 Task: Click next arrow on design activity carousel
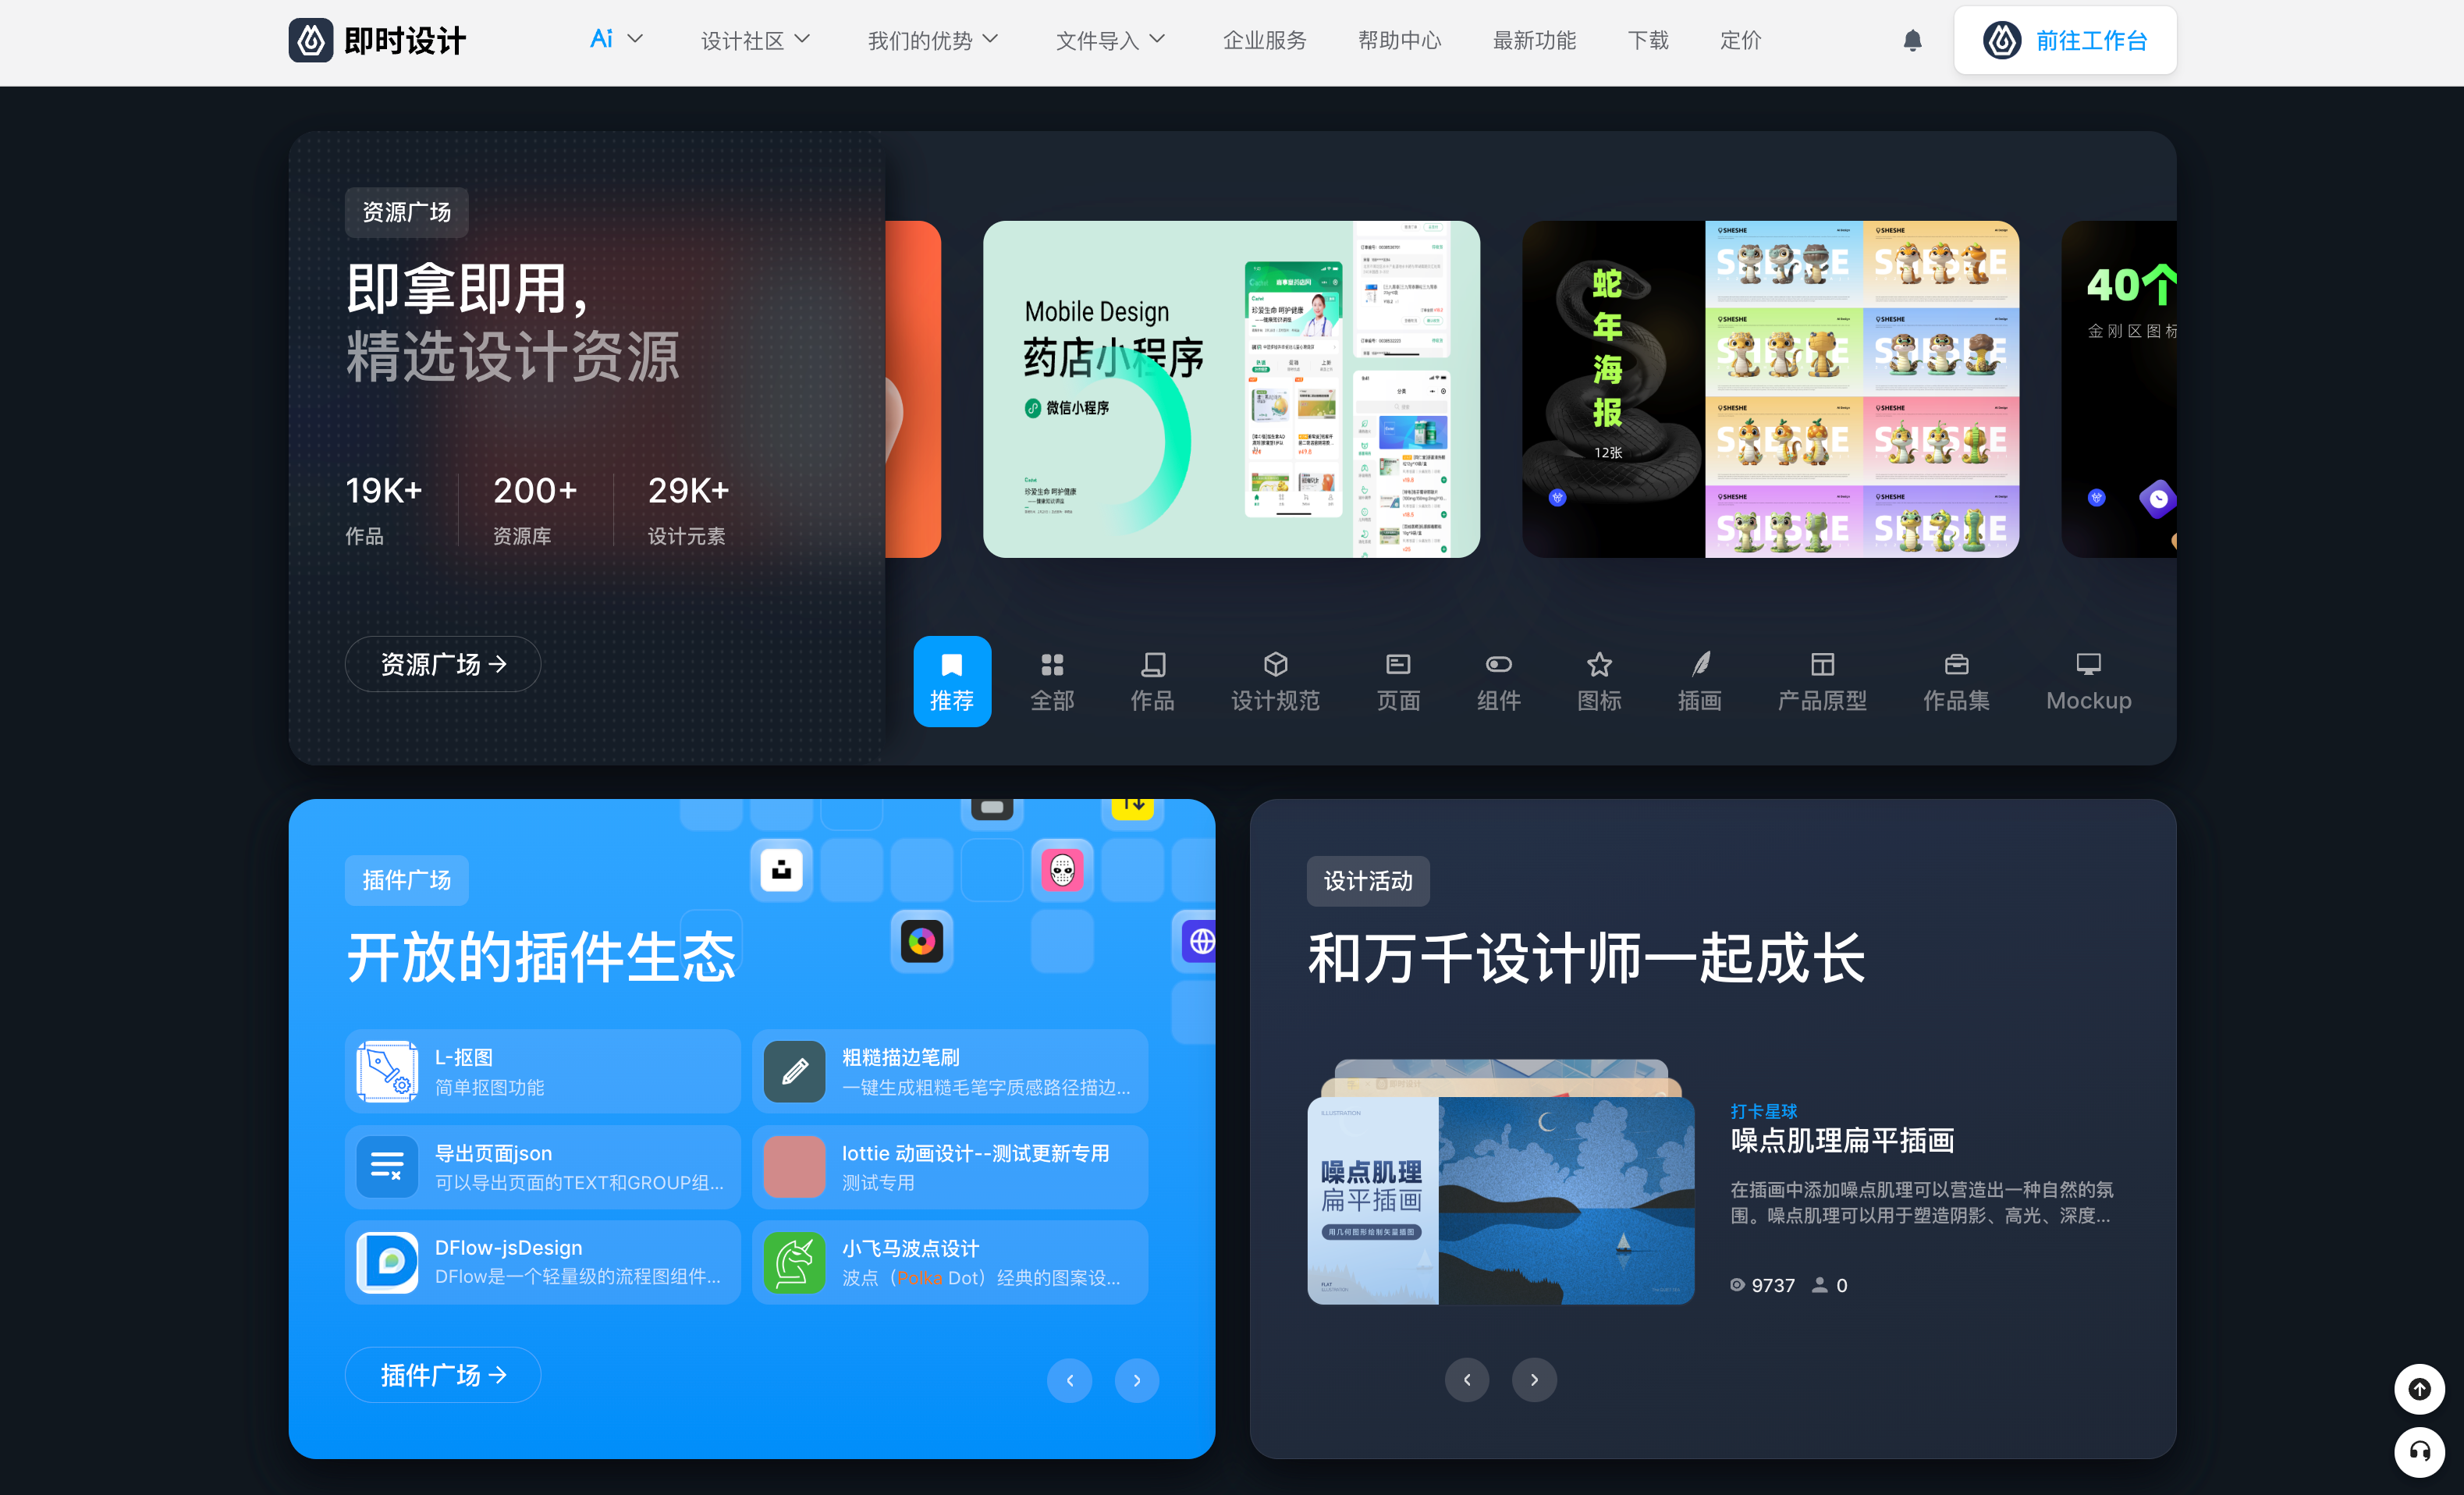pos(1535,1379)
